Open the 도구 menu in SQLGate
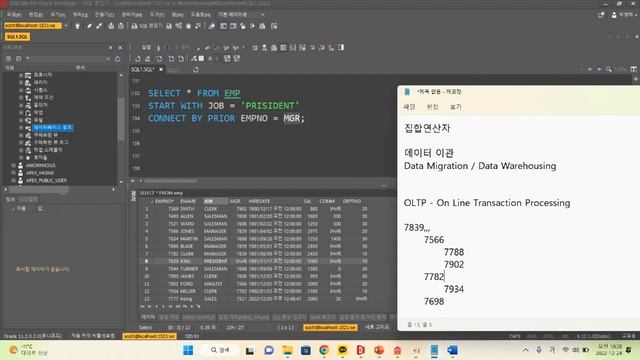640x360 pixels. click(x=157, y=15)
